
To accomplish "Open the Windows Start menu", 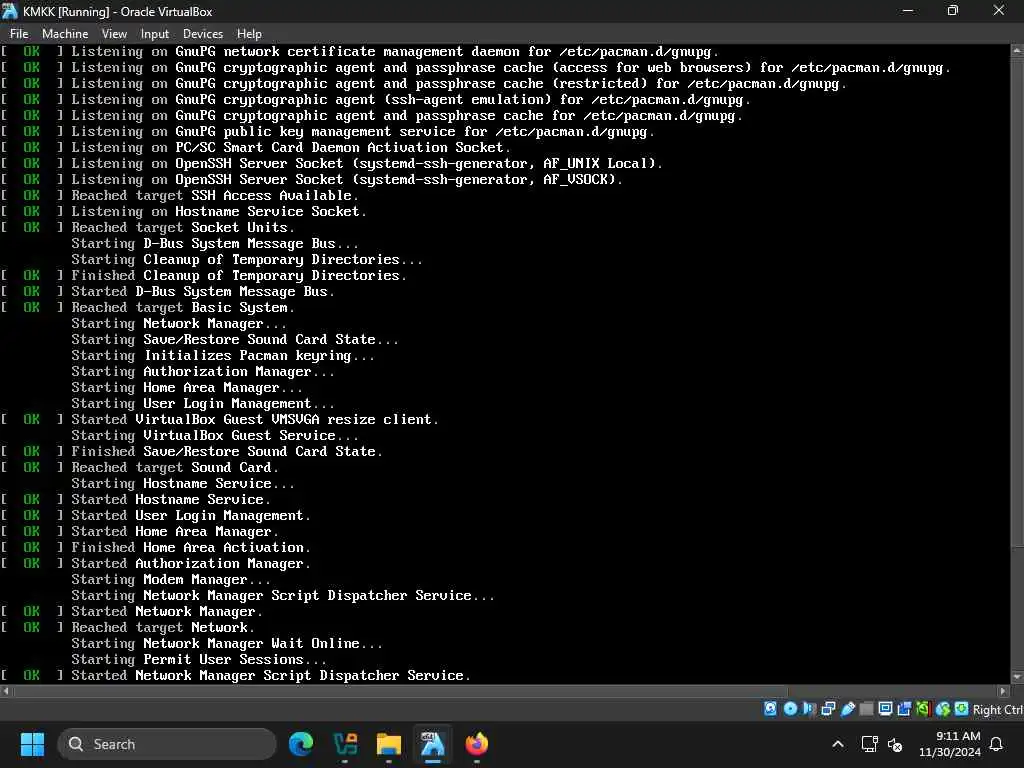I will coord(32,744).
